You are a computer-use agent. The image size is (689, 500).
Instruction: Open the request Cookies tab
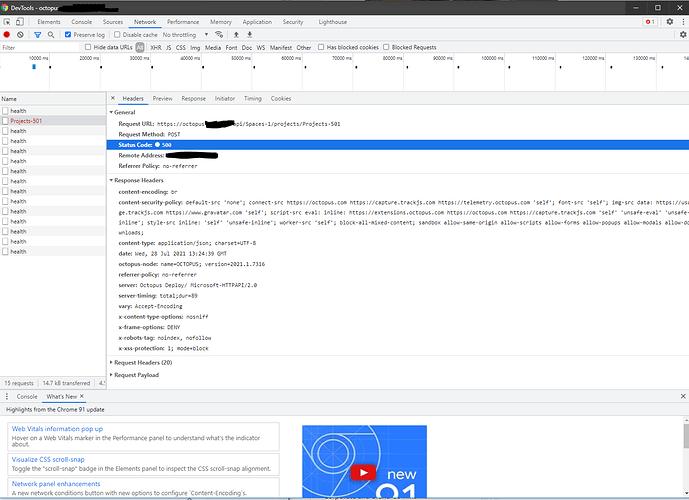coord(281,98)
